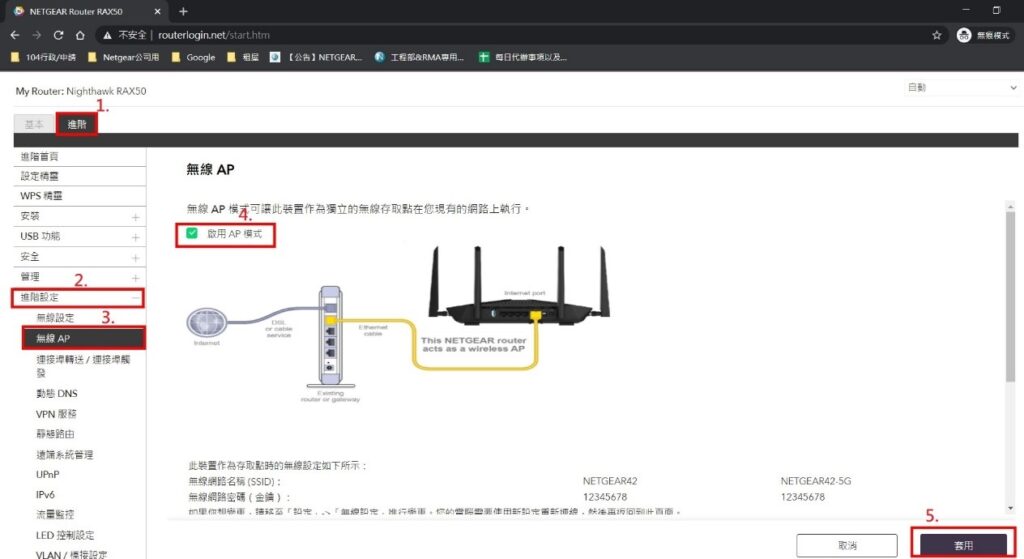Viewport: 1024px width, 559px height.
Task: Click the content area vertical scrollbar
Action: [x=1010, y=300]
